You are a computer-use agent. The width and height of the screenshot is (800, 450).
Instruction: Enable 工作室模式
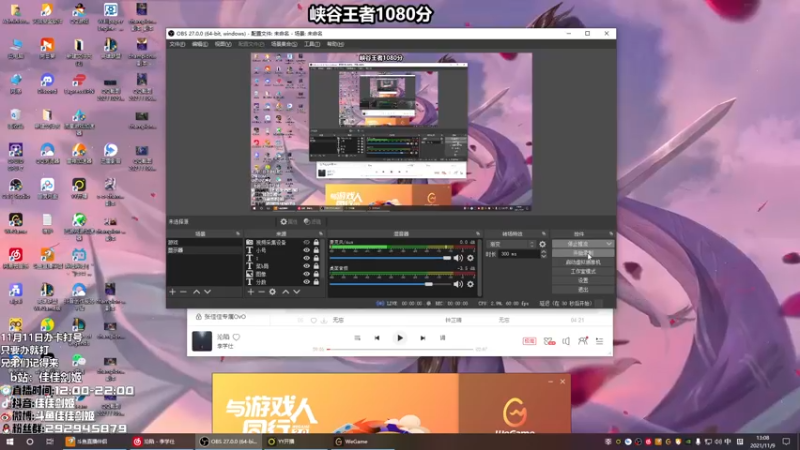click(x=583, y=271)
